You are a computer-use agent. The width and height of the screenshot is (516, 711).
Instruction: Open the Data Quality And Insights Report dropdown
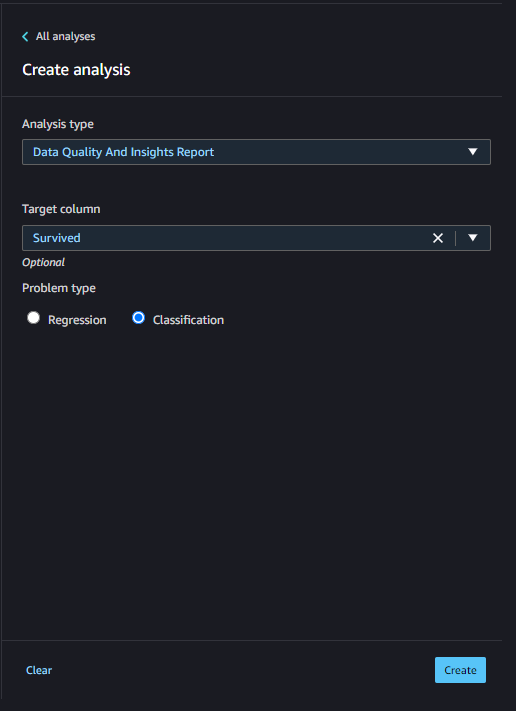[x=256, y=152]
